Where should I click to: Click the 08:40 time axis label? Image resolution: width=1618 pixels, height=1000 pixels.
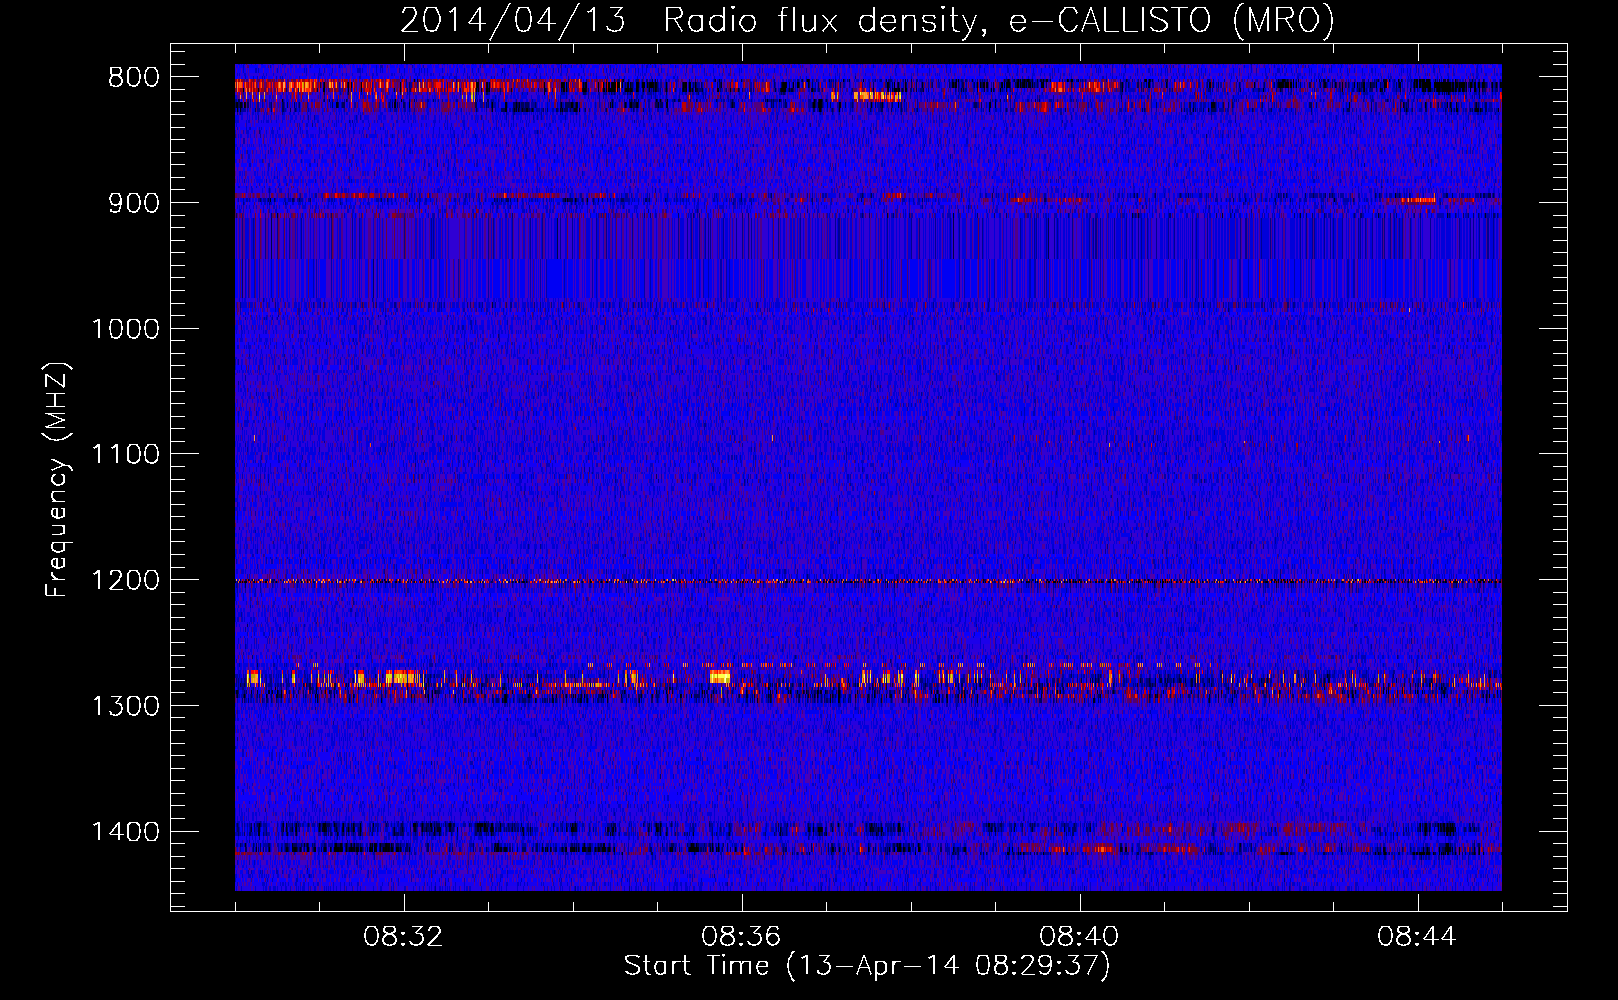pyautogui.click(x=1080, y=937)
